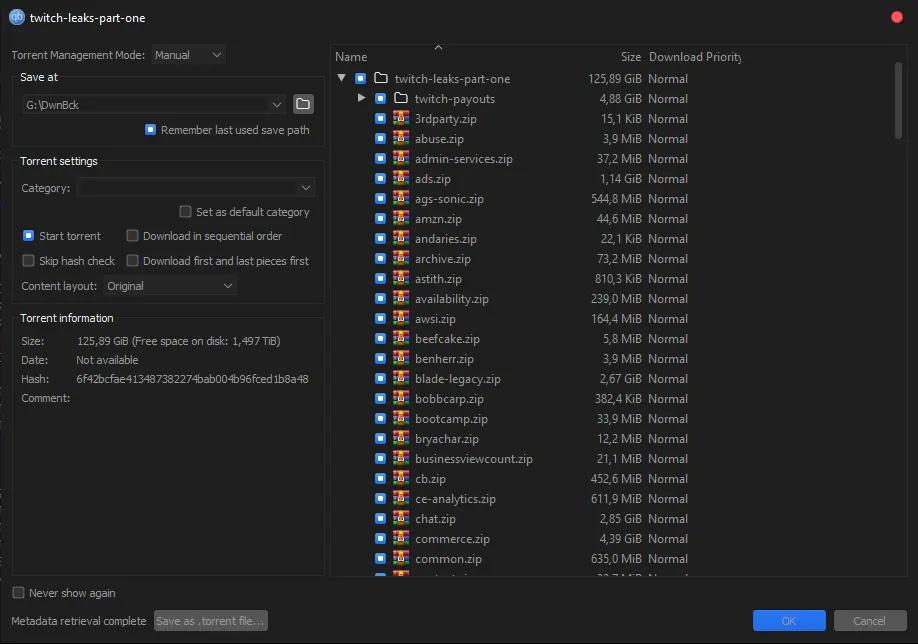
Task: Click the archive icon of ags-sonic.zip
Action: (400, 198)
